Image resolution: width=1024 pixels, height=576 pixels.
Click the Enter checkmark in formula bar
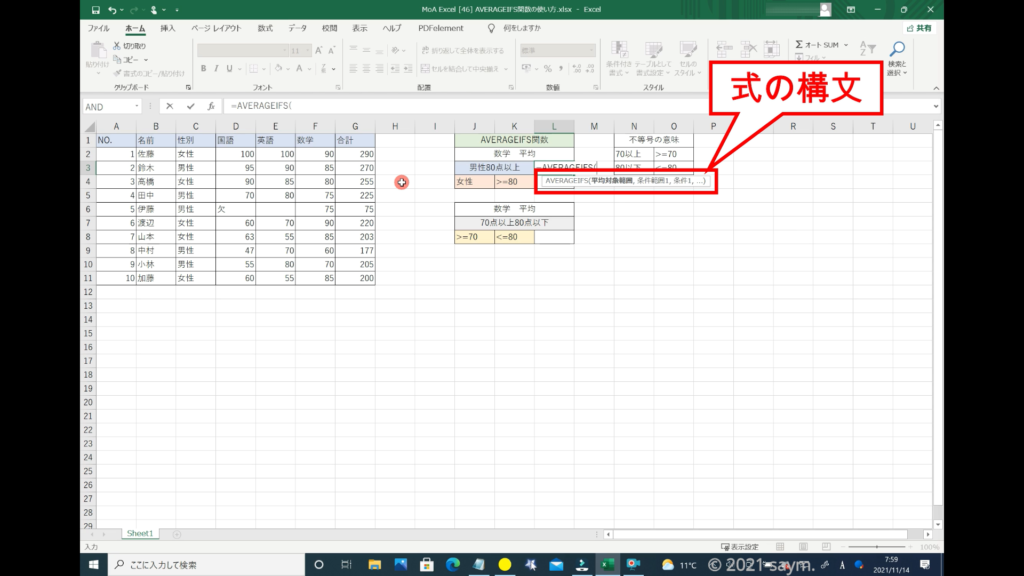click(x=190, y=106)
